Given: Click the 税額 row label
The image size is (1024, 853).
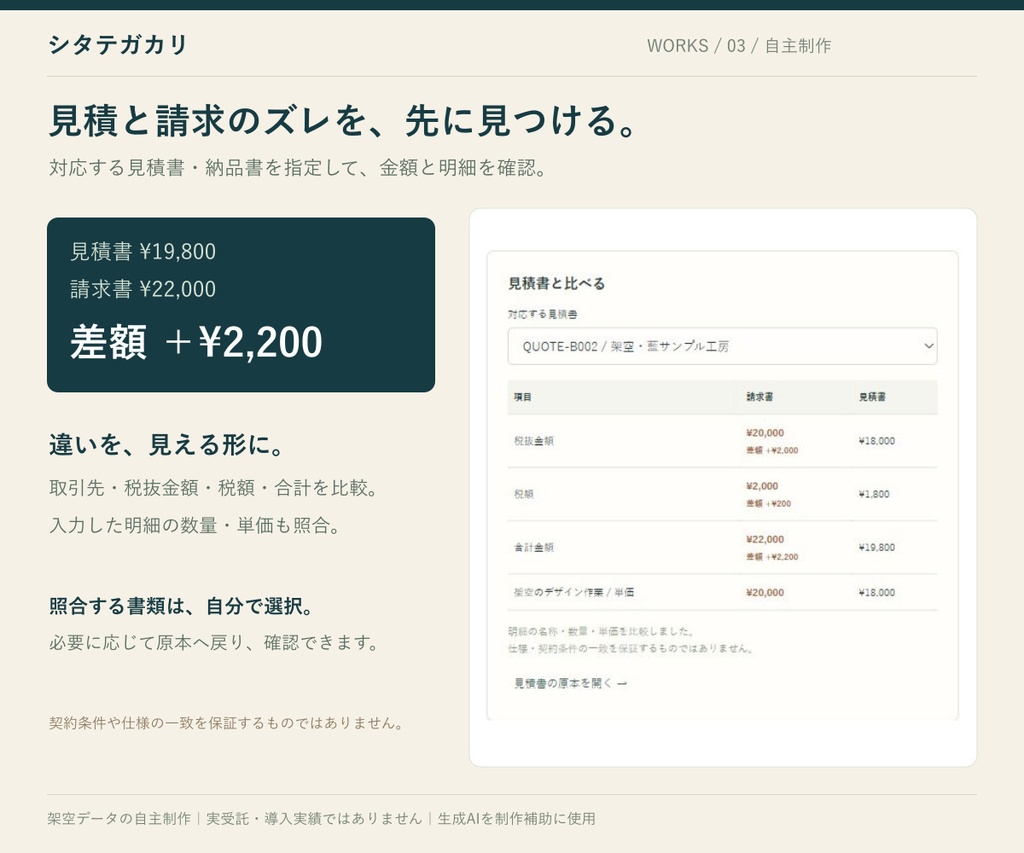Looking at the screenshot, I should [524, 494].
